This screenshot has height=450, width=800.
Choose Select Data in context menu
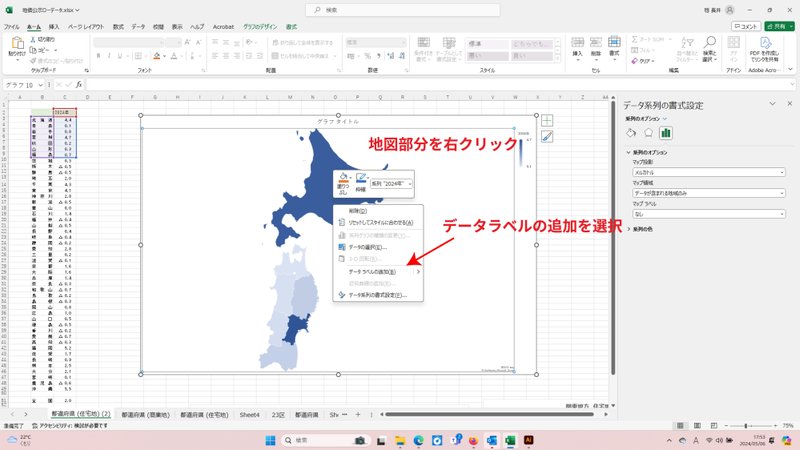coord(378,247)
